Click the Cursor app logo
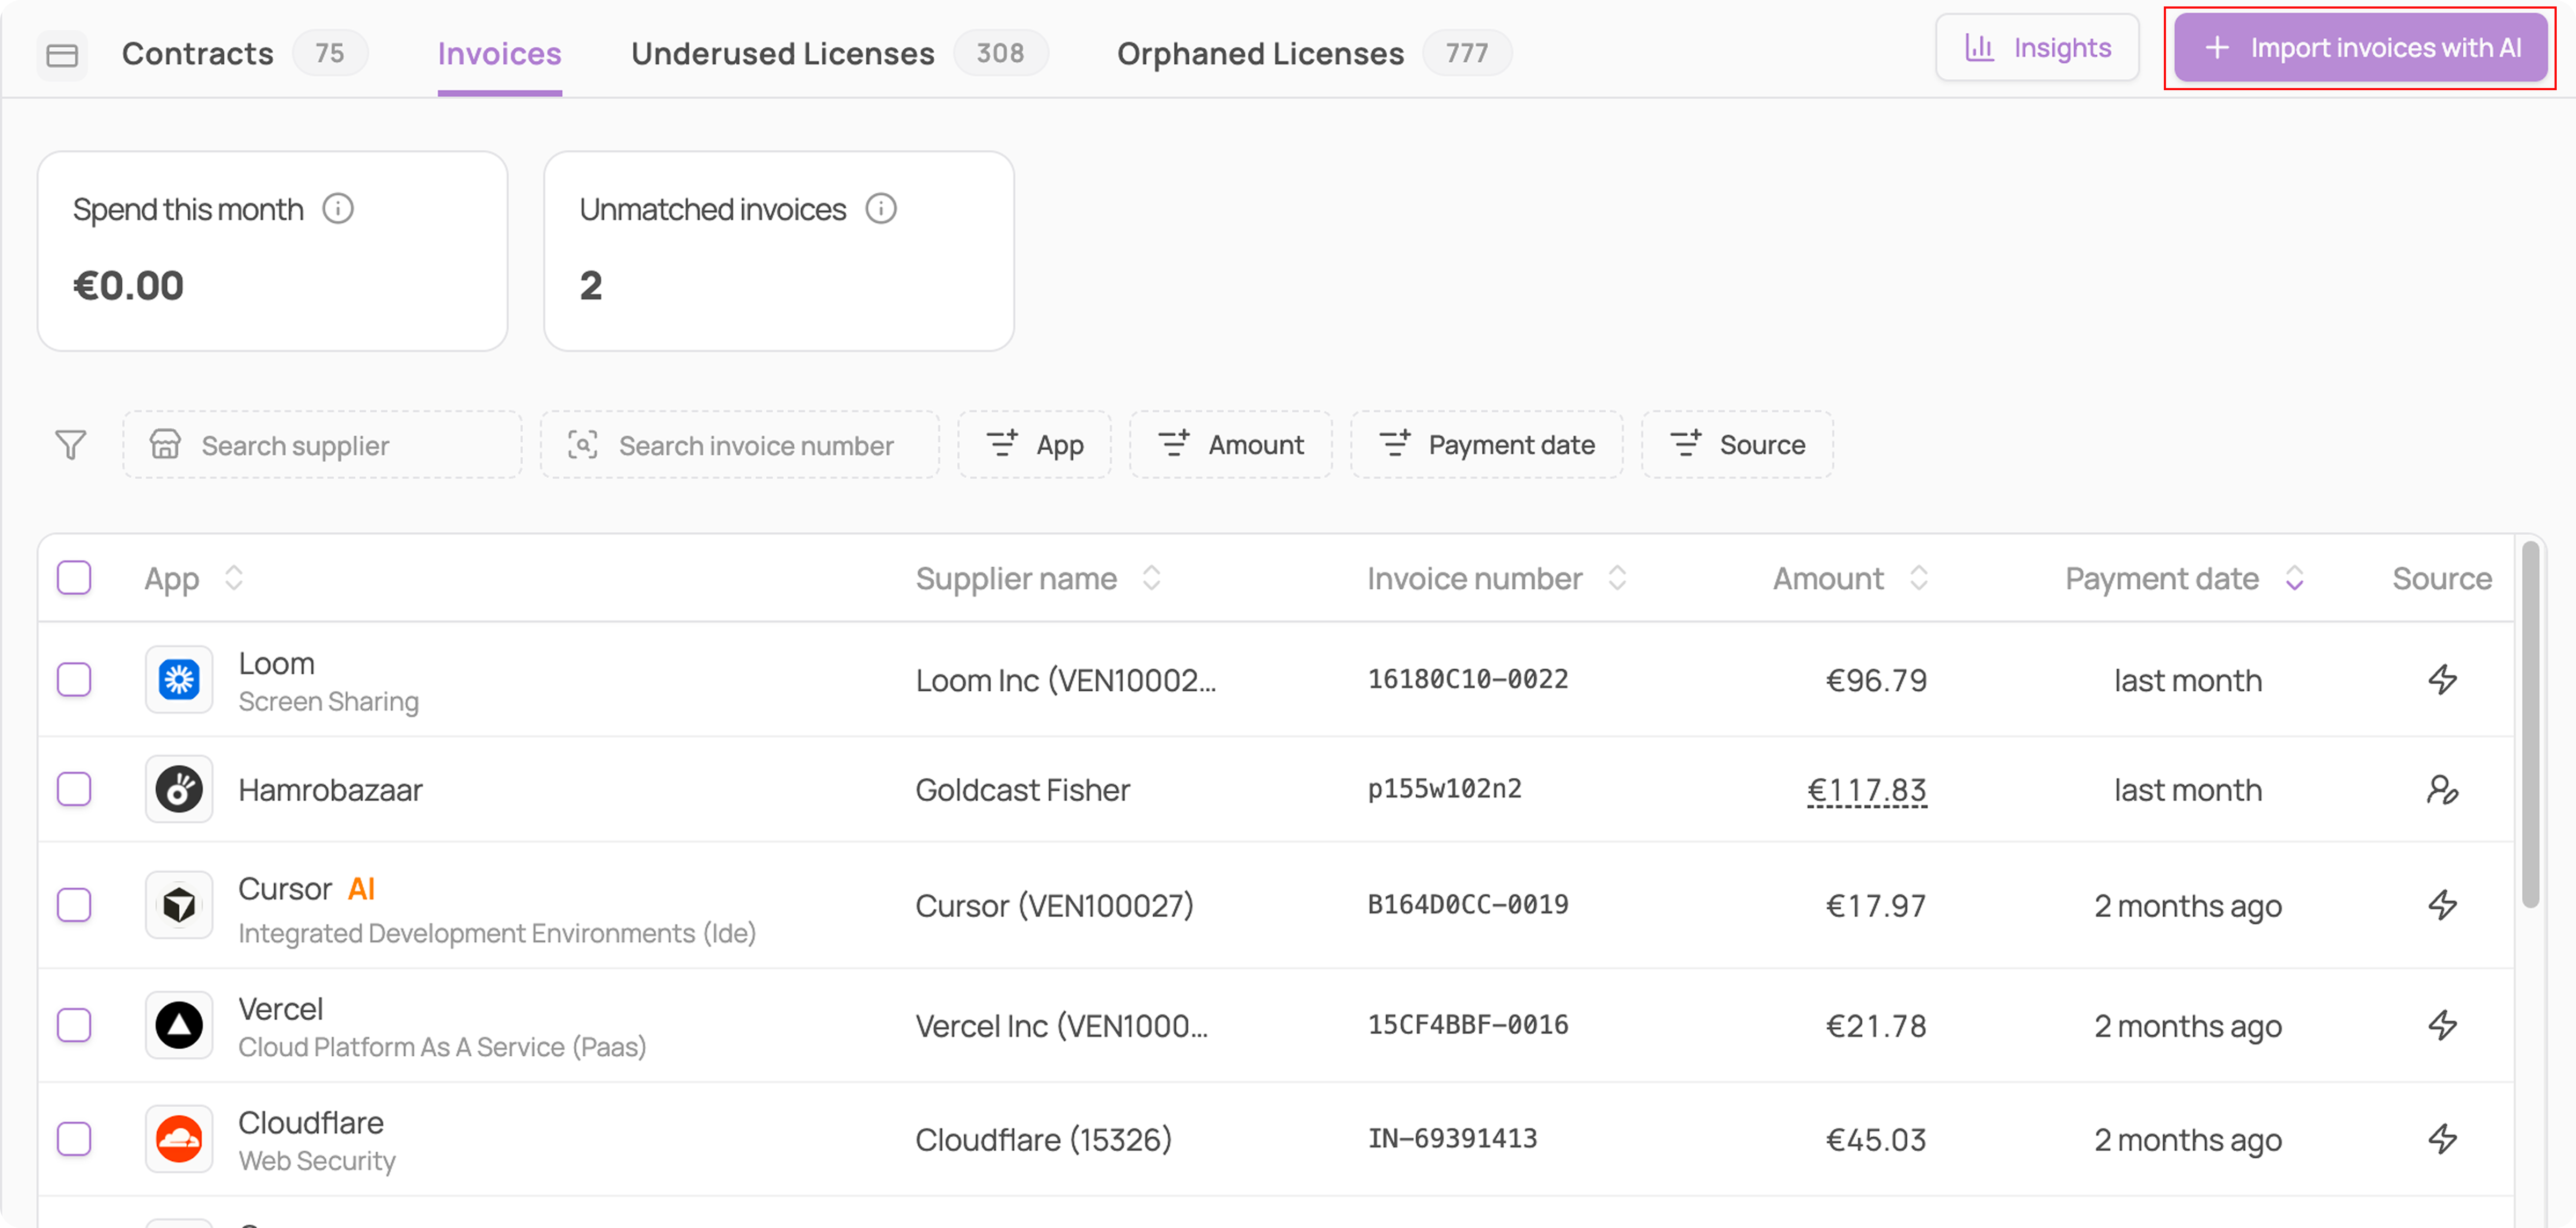The image size is (2576, 1228). (x=179, y=905)
